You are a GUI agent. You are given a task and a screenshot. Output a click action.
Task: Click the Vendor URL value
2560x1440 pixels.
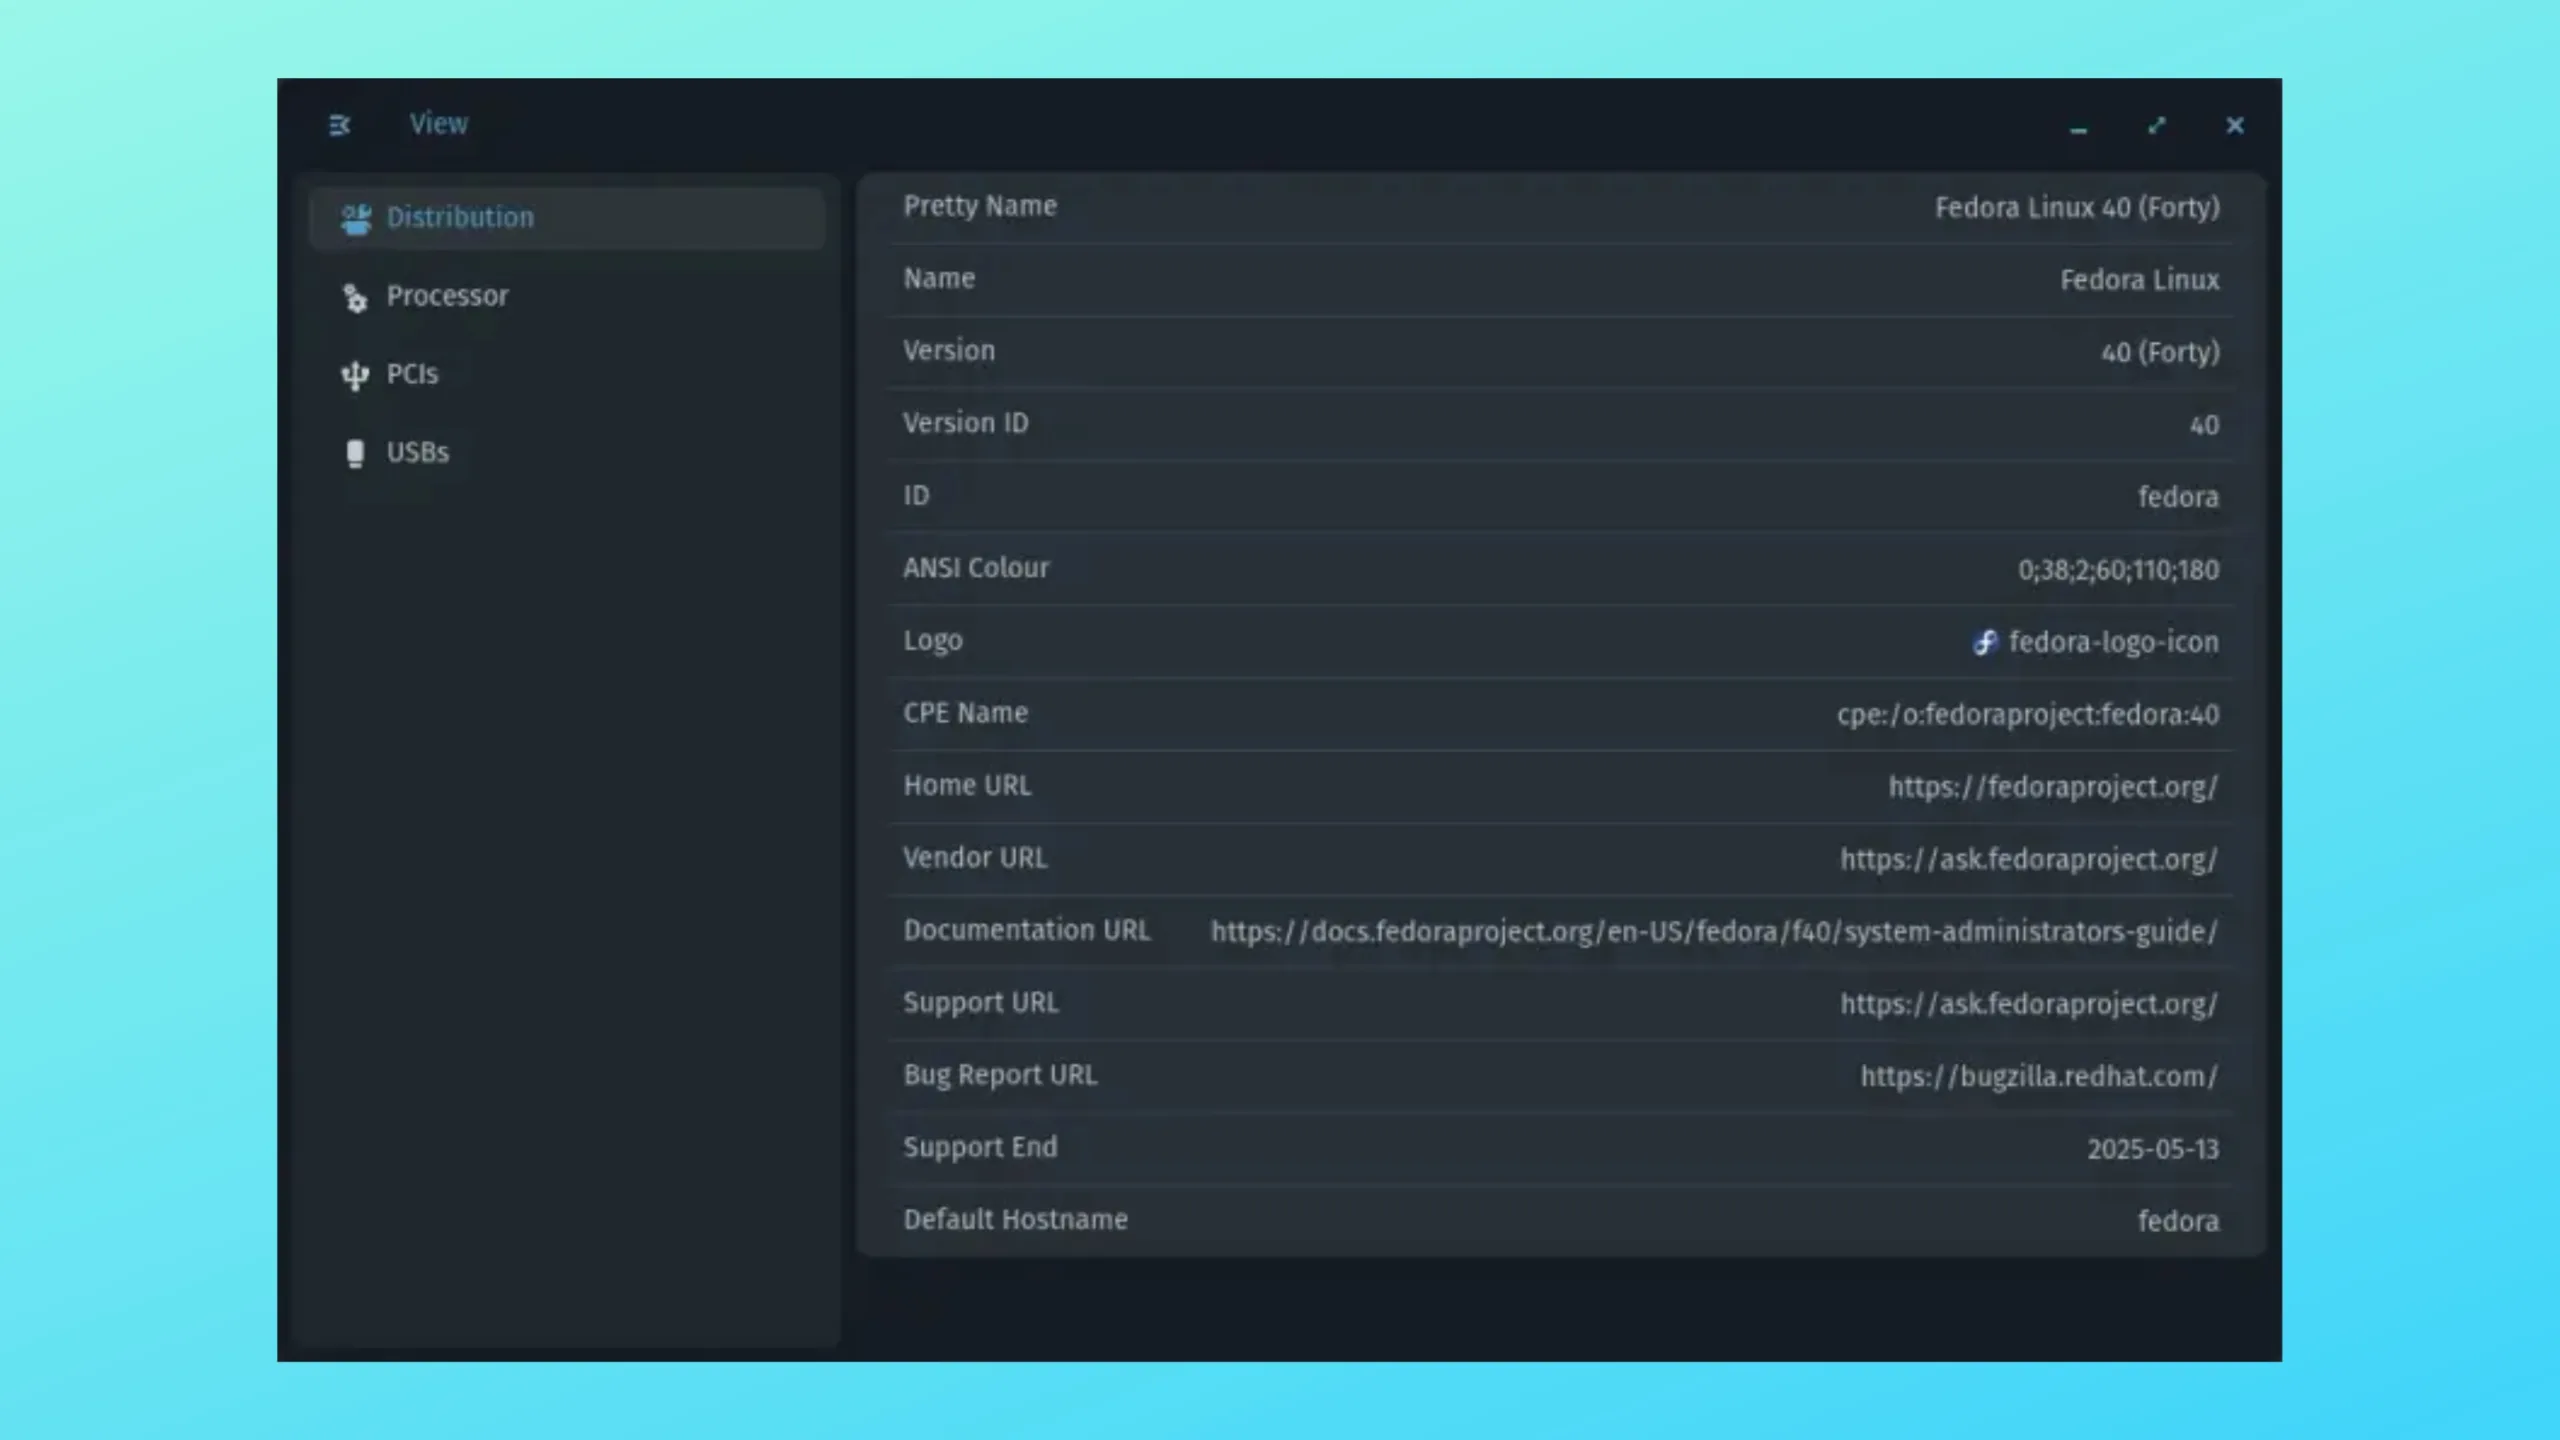point(2028,860)
